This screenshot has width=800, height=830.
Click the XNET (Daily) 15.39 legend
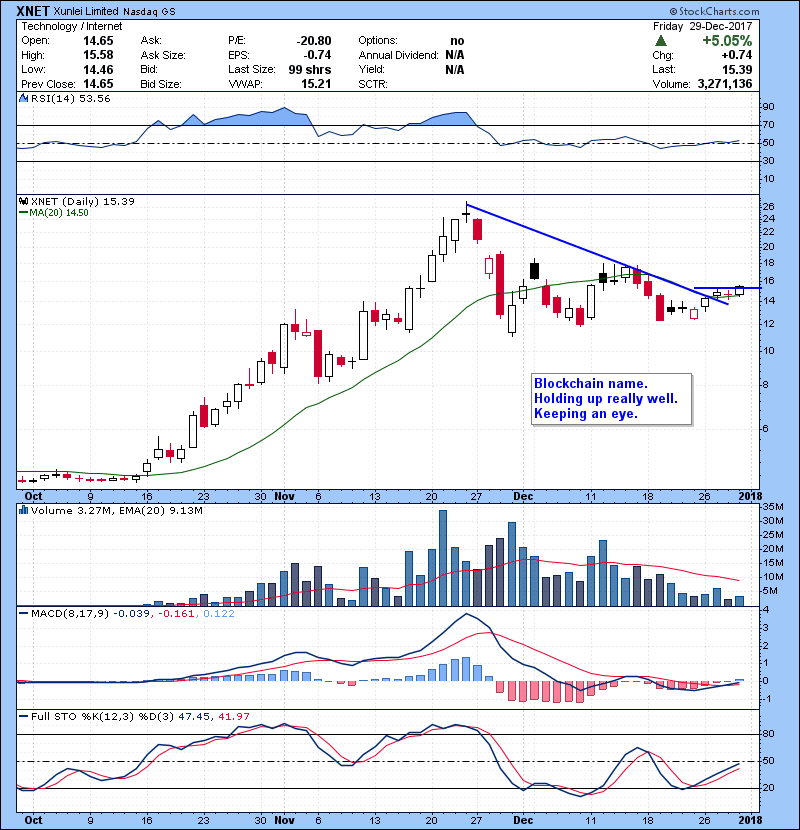(83, 201)
